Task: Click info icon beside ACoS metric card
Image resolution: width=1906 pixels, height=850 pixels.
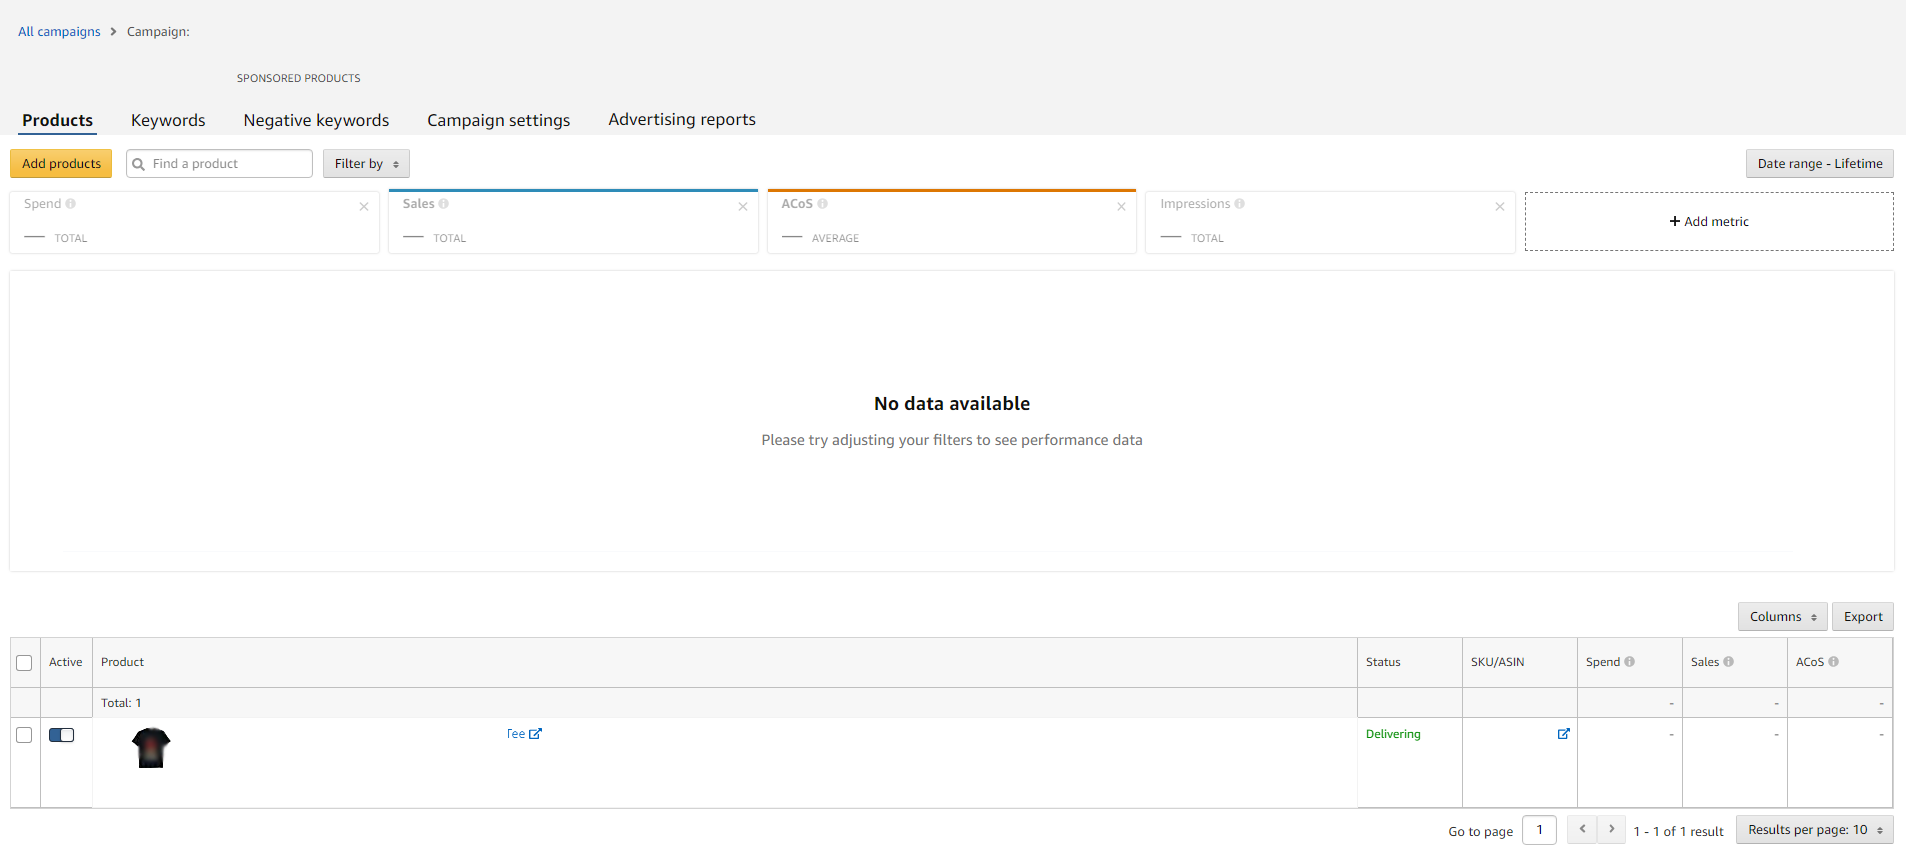Action: [823, 204]
